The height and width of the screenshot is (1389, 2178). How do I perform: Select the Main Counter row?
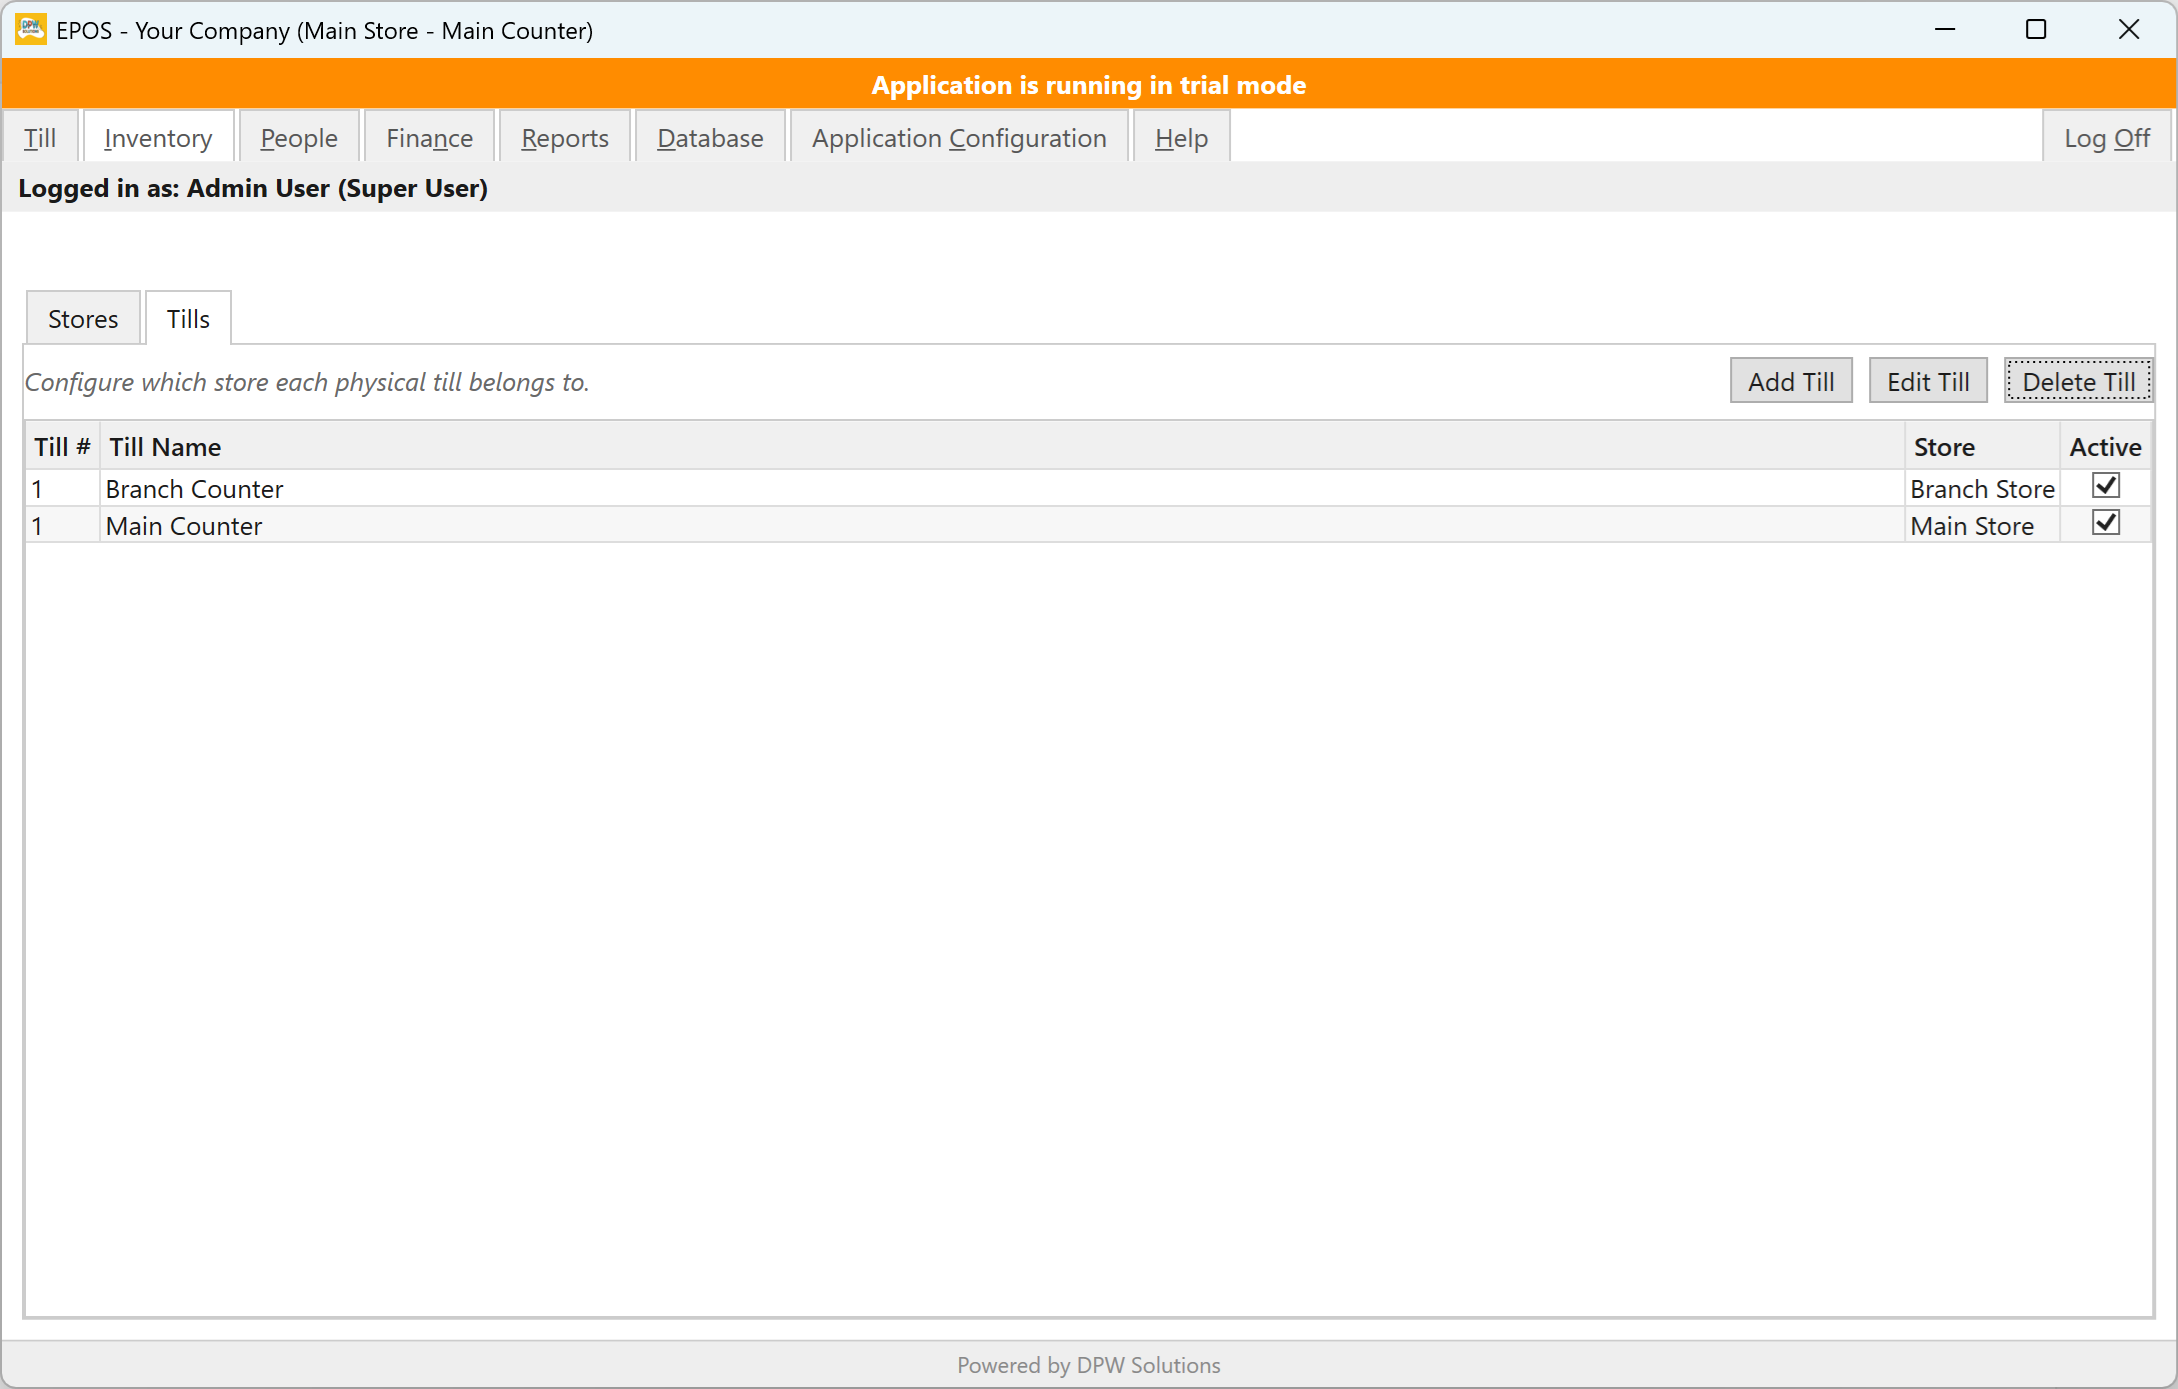[x=1088, y=525]
